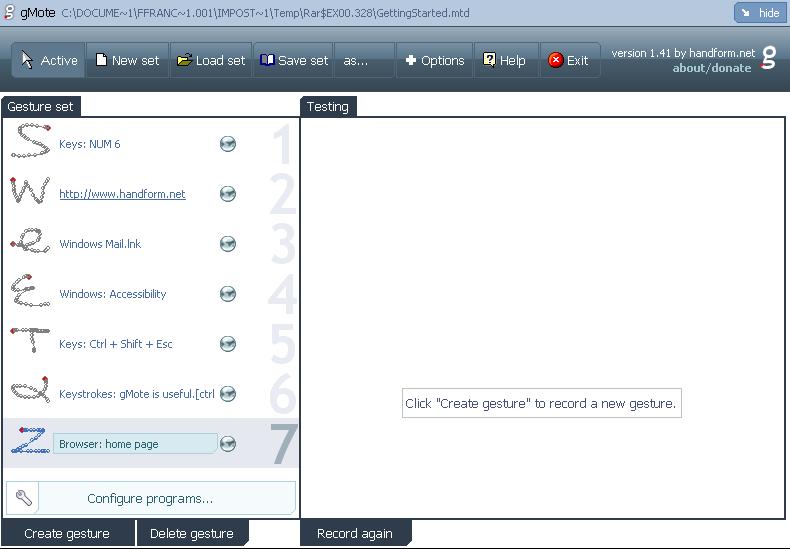The height and width of the screenshot is (549, 790).
Task: Click the Record again button
Action: (x=354, y=533)
